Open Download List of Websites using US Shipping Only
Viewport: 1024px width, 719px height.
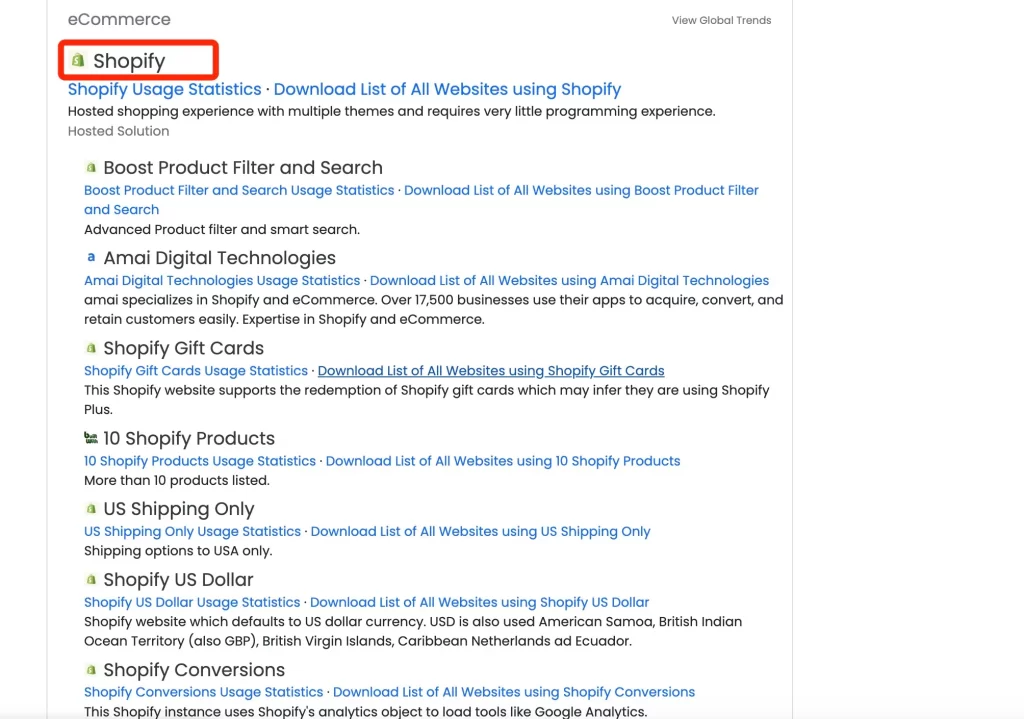(x=481, y=531)
